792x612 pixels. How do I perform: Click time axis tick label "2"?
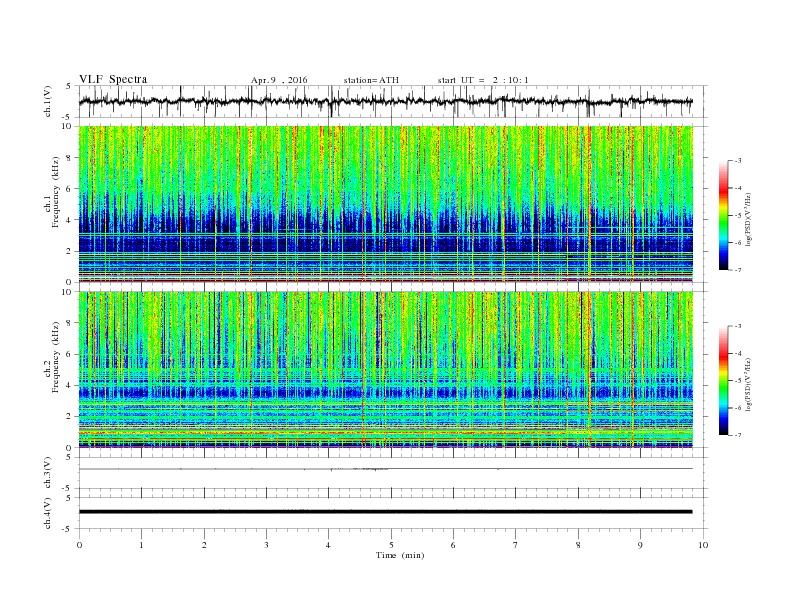coord(204,545)
